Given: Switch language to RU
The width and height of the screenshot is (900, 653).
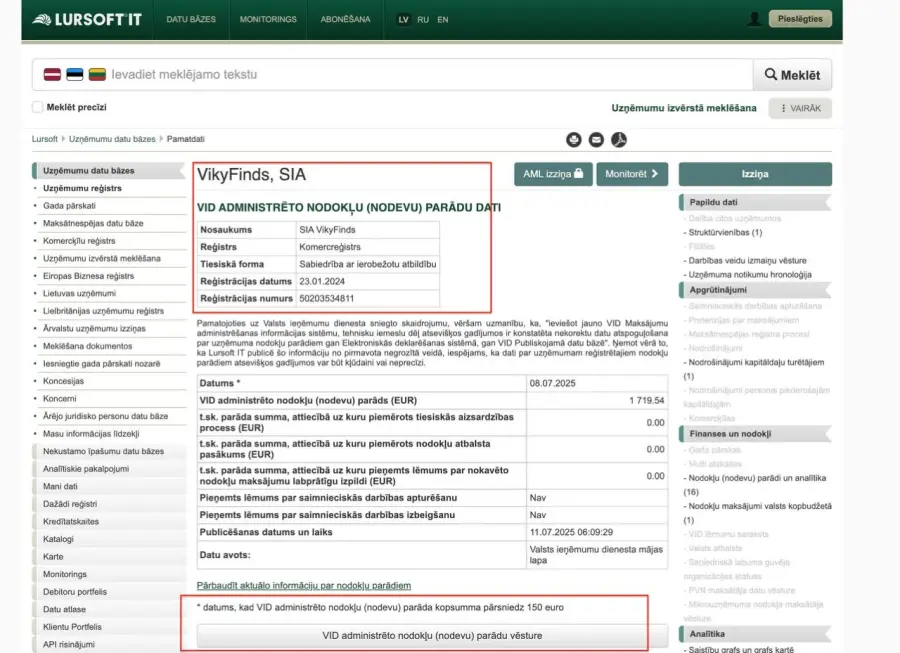Looking at the screenshot, I should pyautogui.click(x=423, y=20).
